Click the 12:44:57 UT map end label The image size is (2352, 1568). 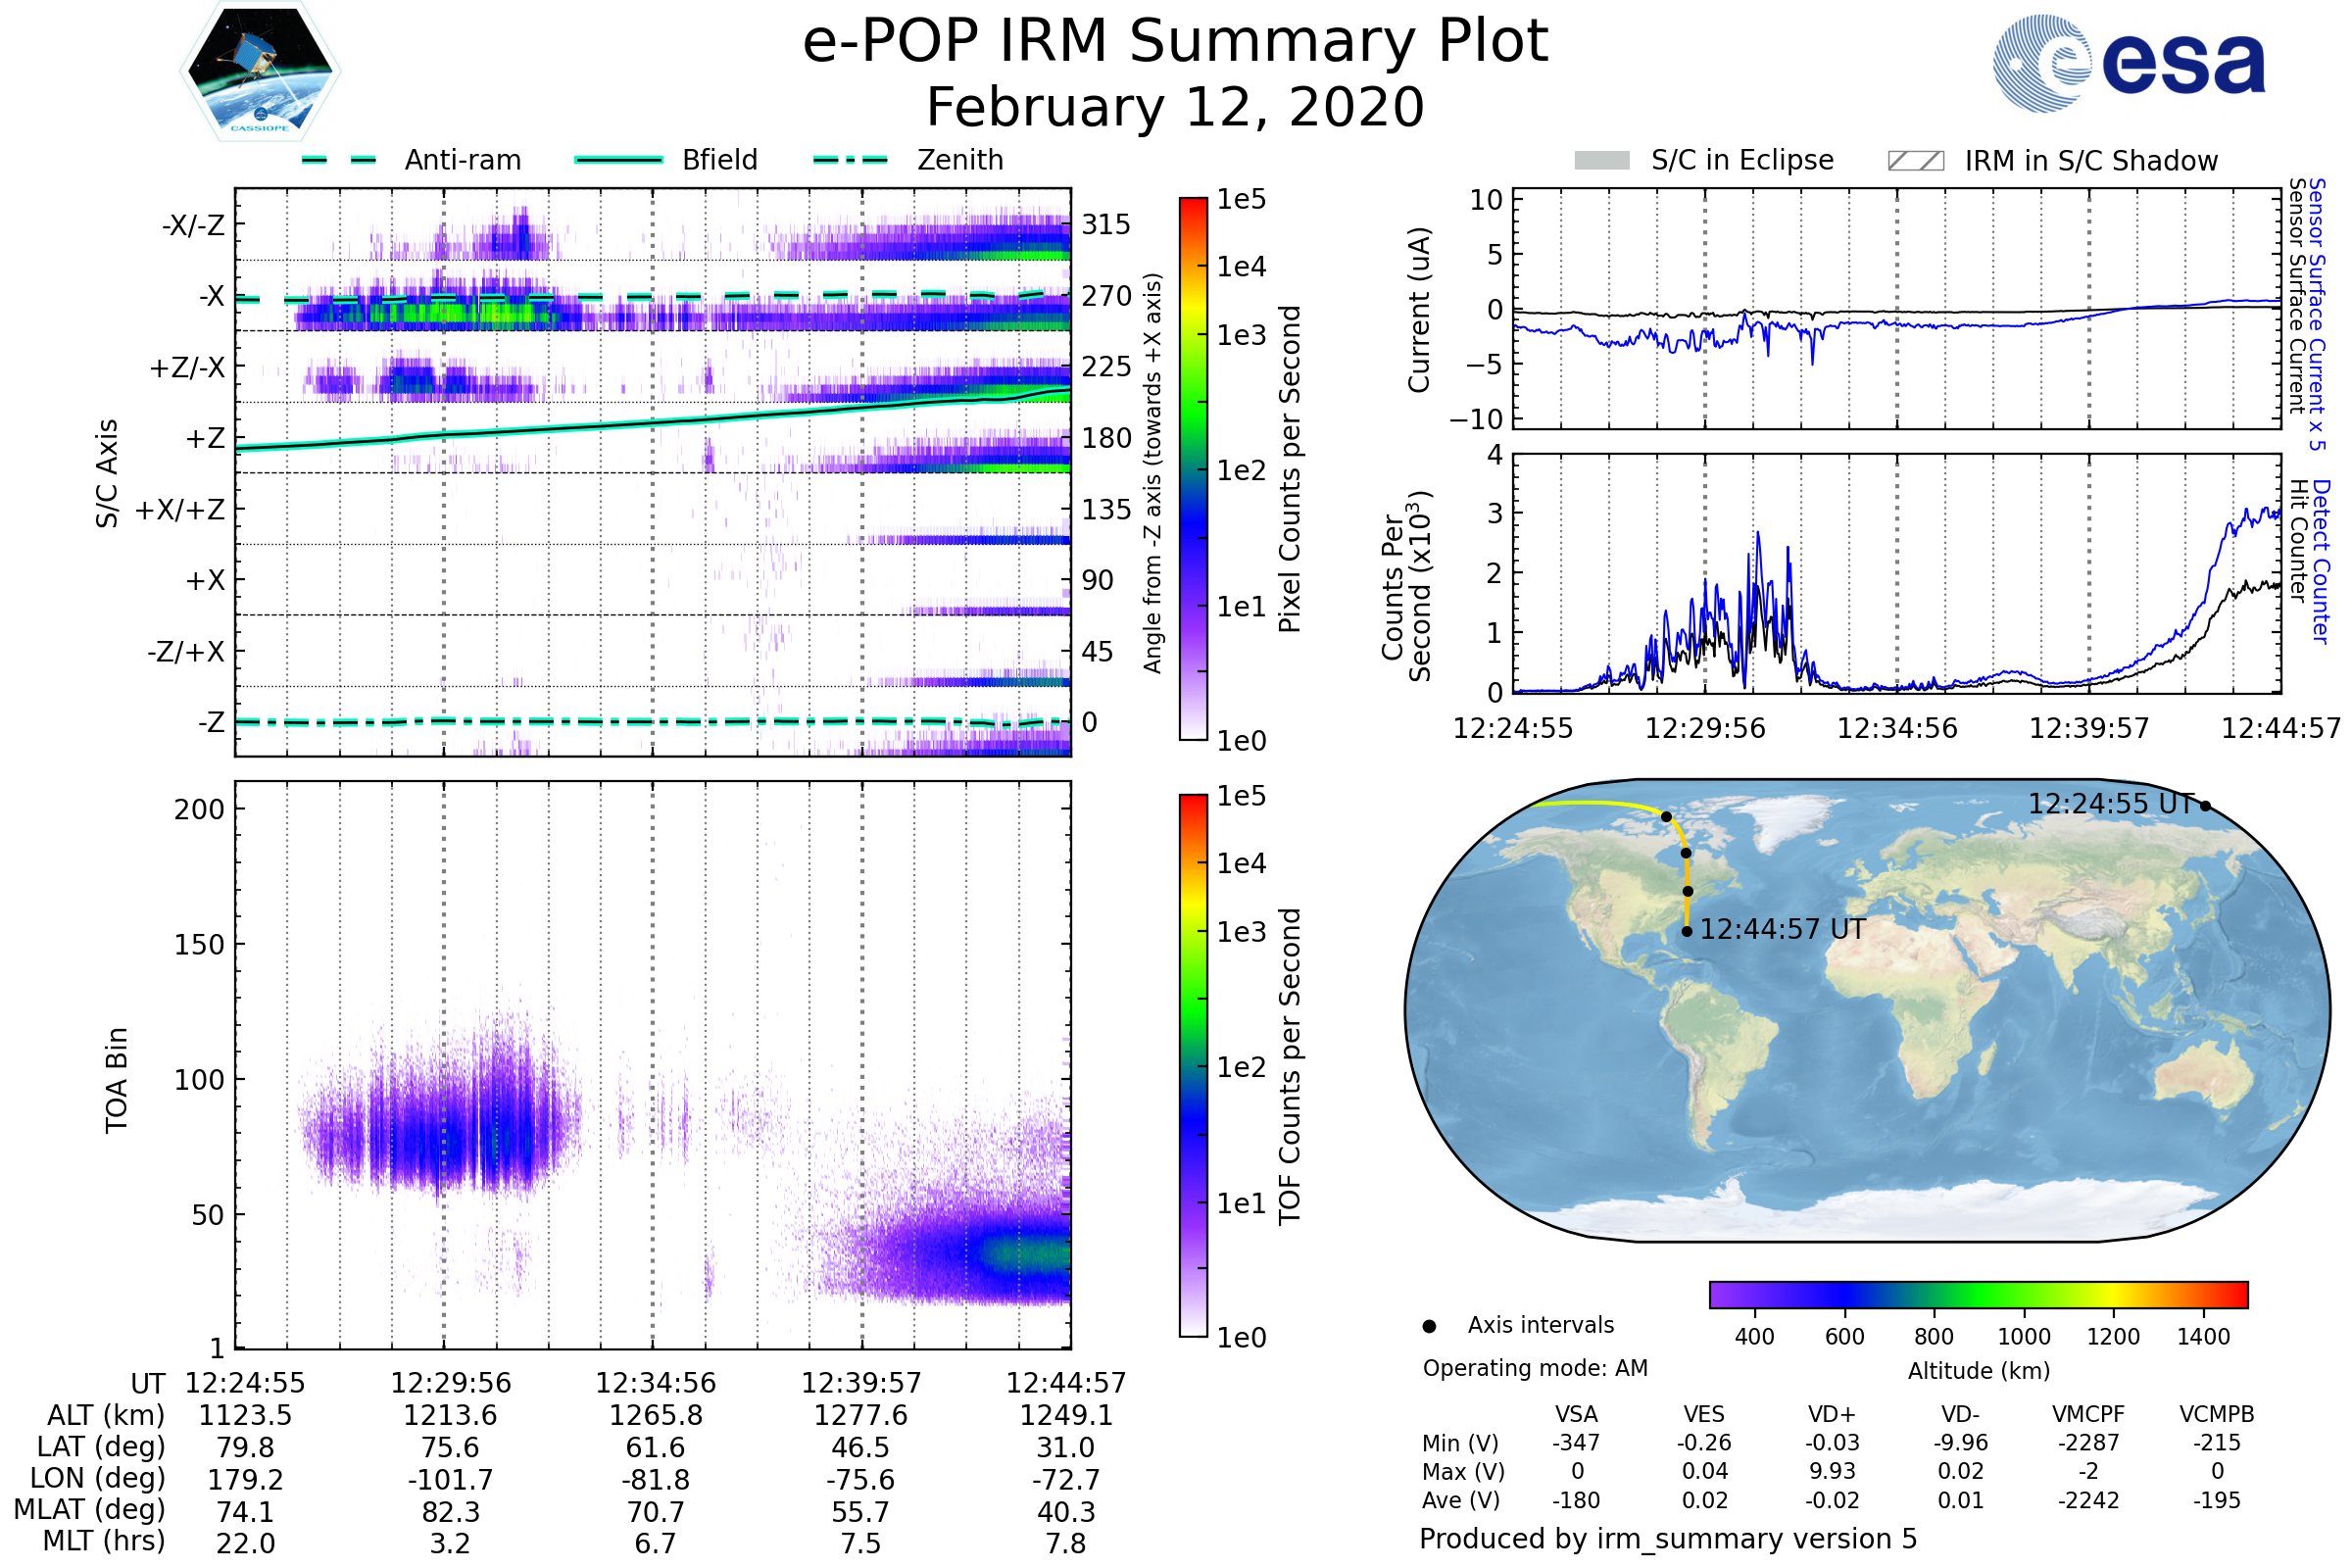[x=1783, y=930]
